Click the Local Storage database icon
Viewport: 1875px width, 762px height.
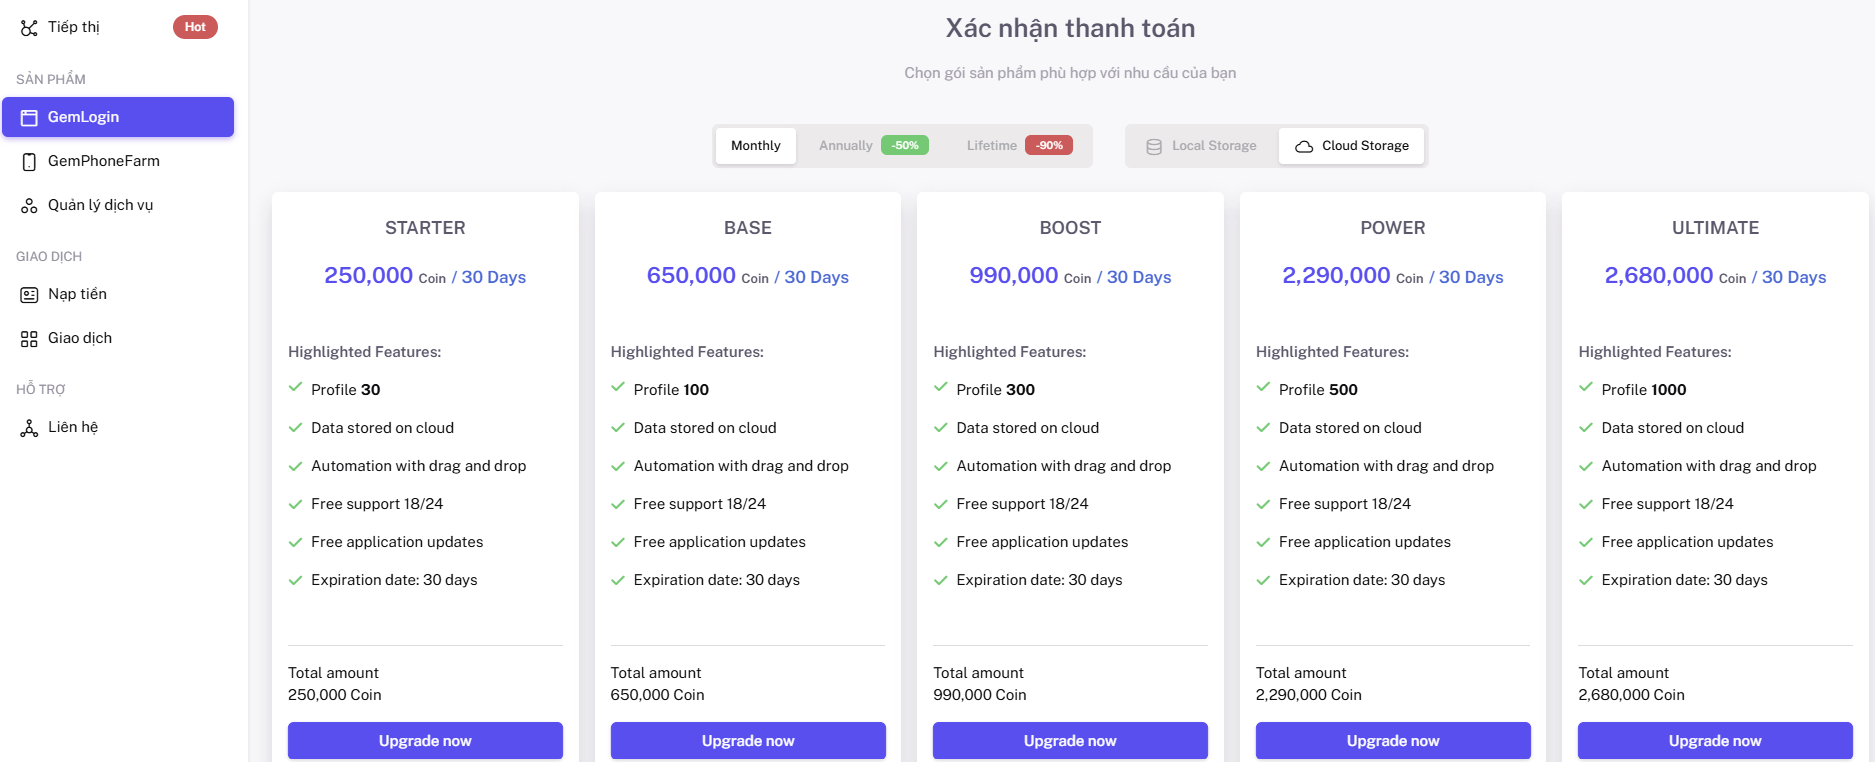tap(1154, 147)
